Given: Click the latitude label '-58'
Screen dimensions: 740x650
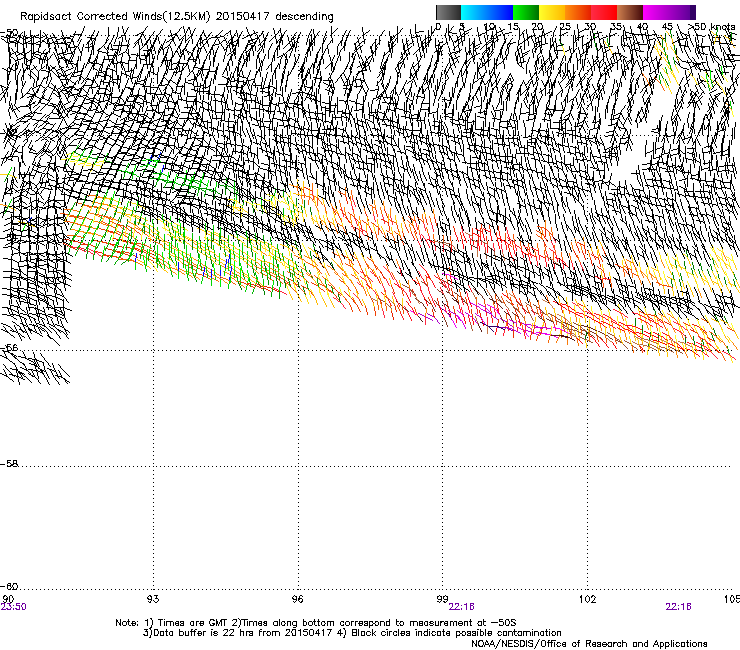Looking at the screenshot, I should [9, 464].
